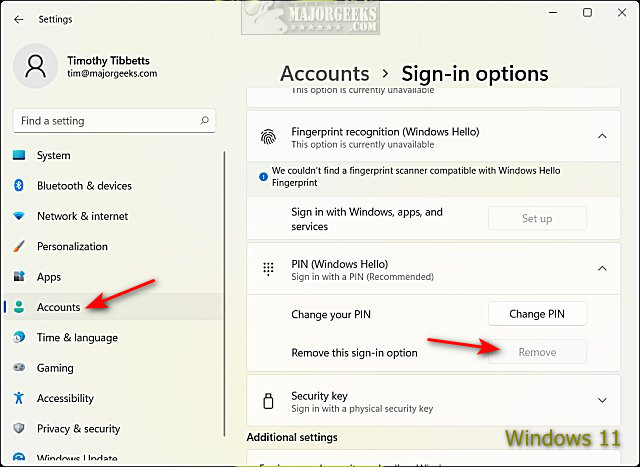This screenshot has height=467, width=640.
Task: Minimize the Settings window
Action: pos(553,13)
